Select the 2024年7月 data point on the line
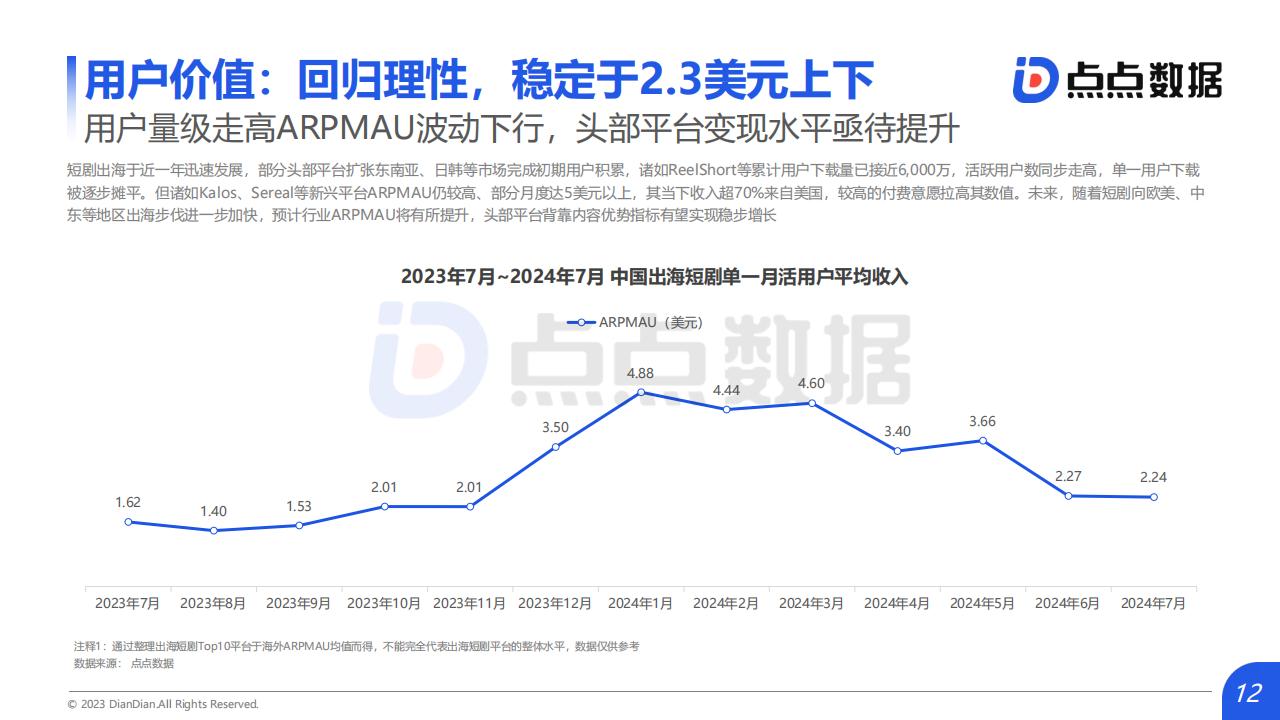Viewport: 1280px width, 720px height. [1154, 497]
